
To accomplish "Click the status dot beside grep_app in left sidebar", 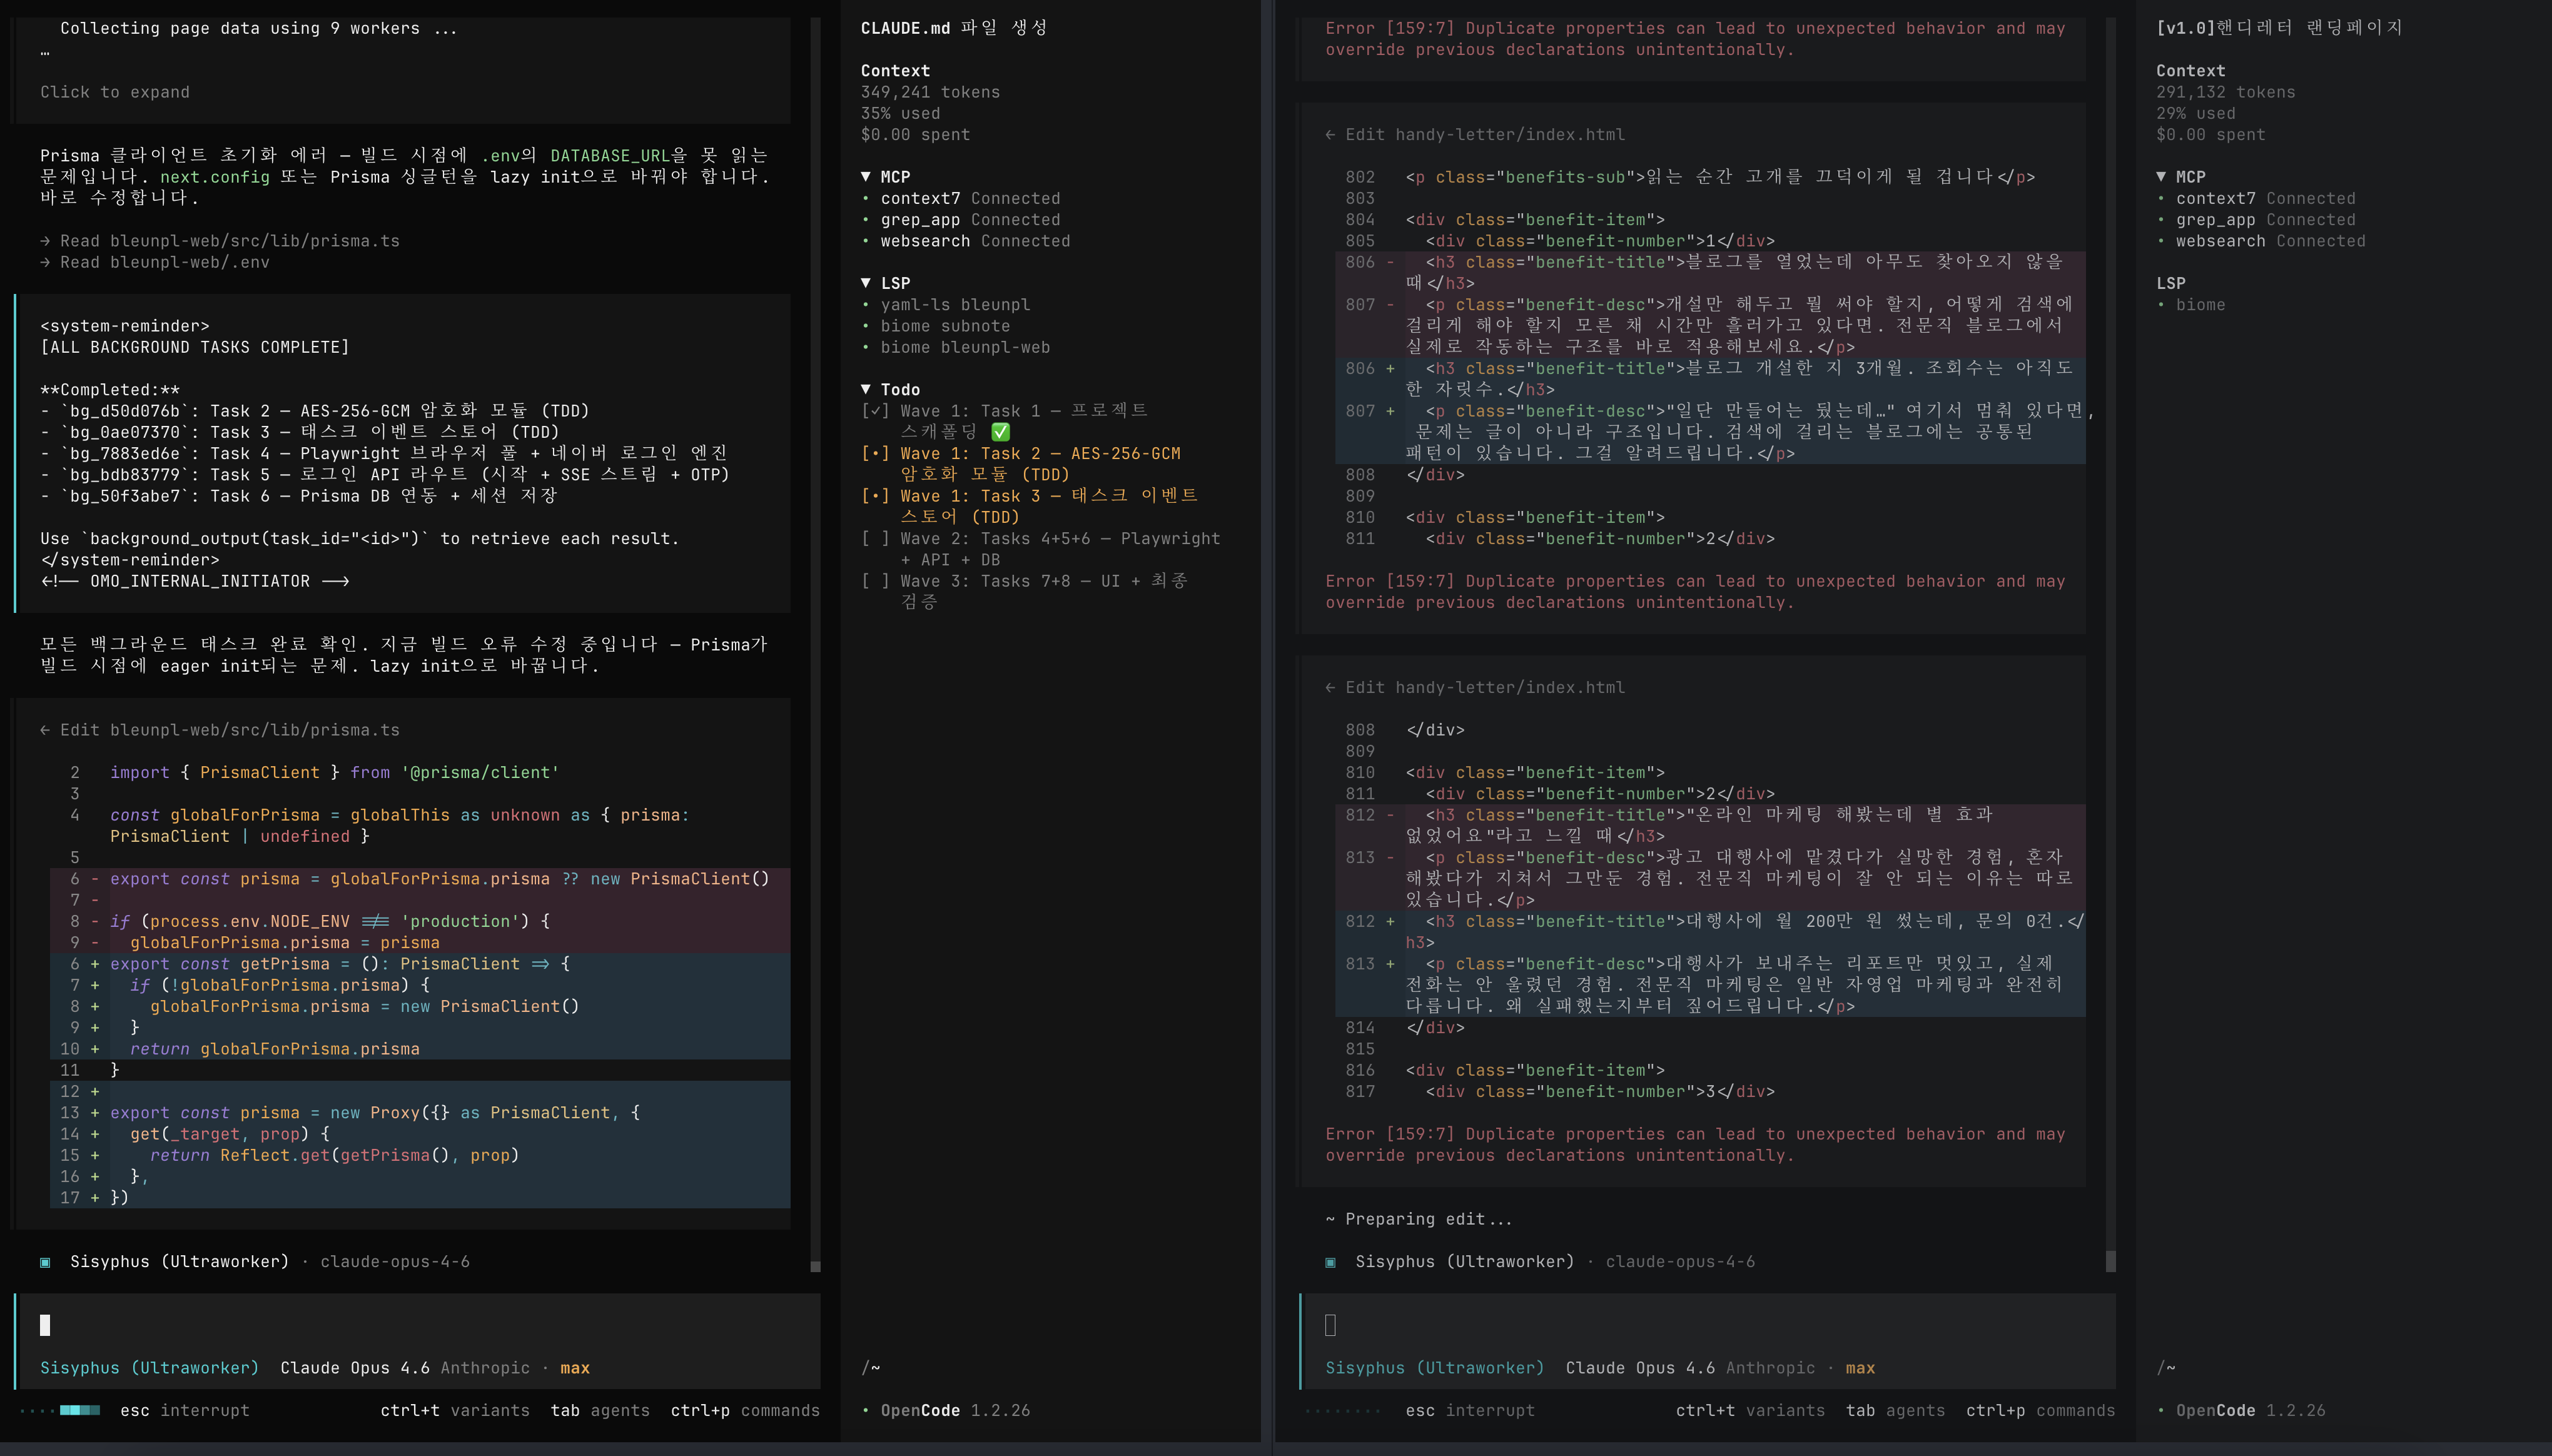I will pyautogui.click(x=866, y=220).
